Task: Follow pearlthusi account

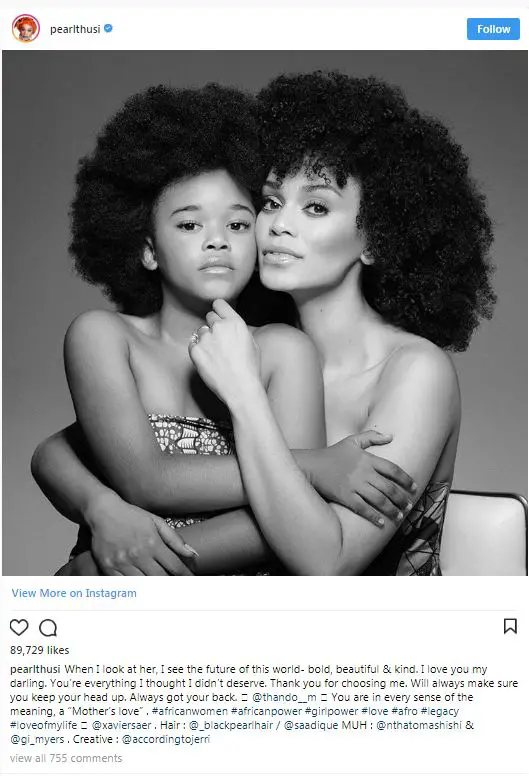Action: click(x=493, y=29)
